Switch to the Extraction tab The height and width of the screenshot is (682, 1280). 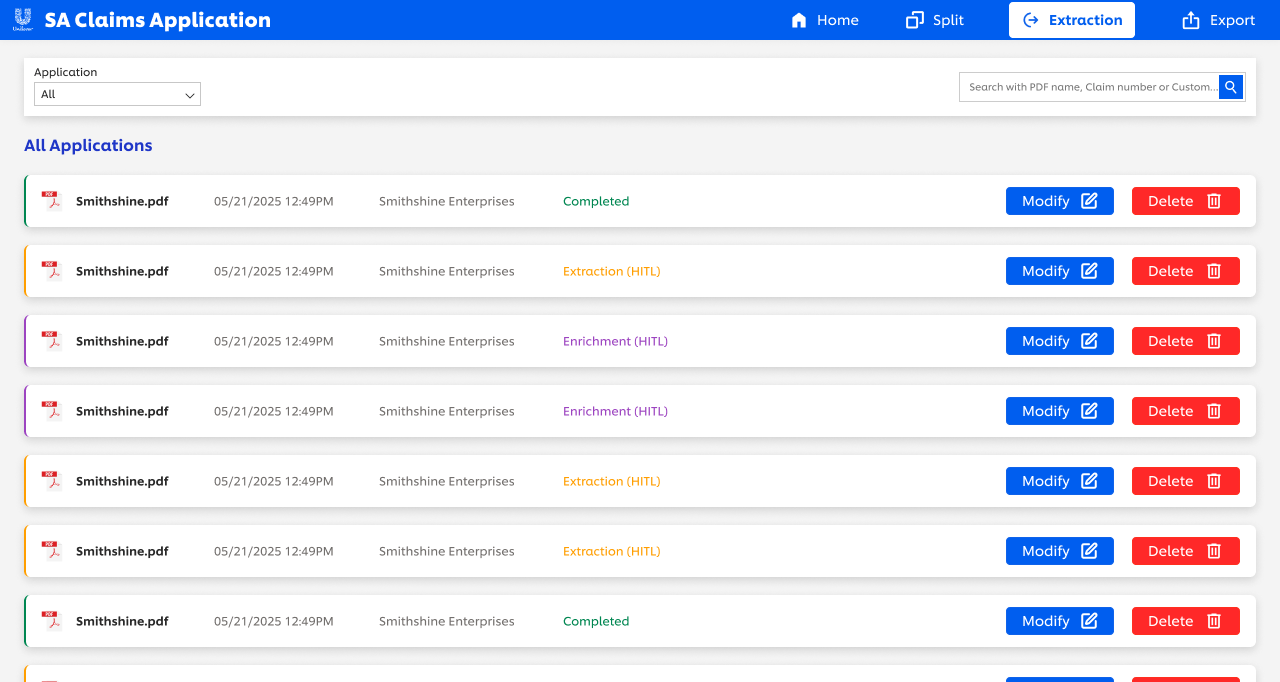1071,20
